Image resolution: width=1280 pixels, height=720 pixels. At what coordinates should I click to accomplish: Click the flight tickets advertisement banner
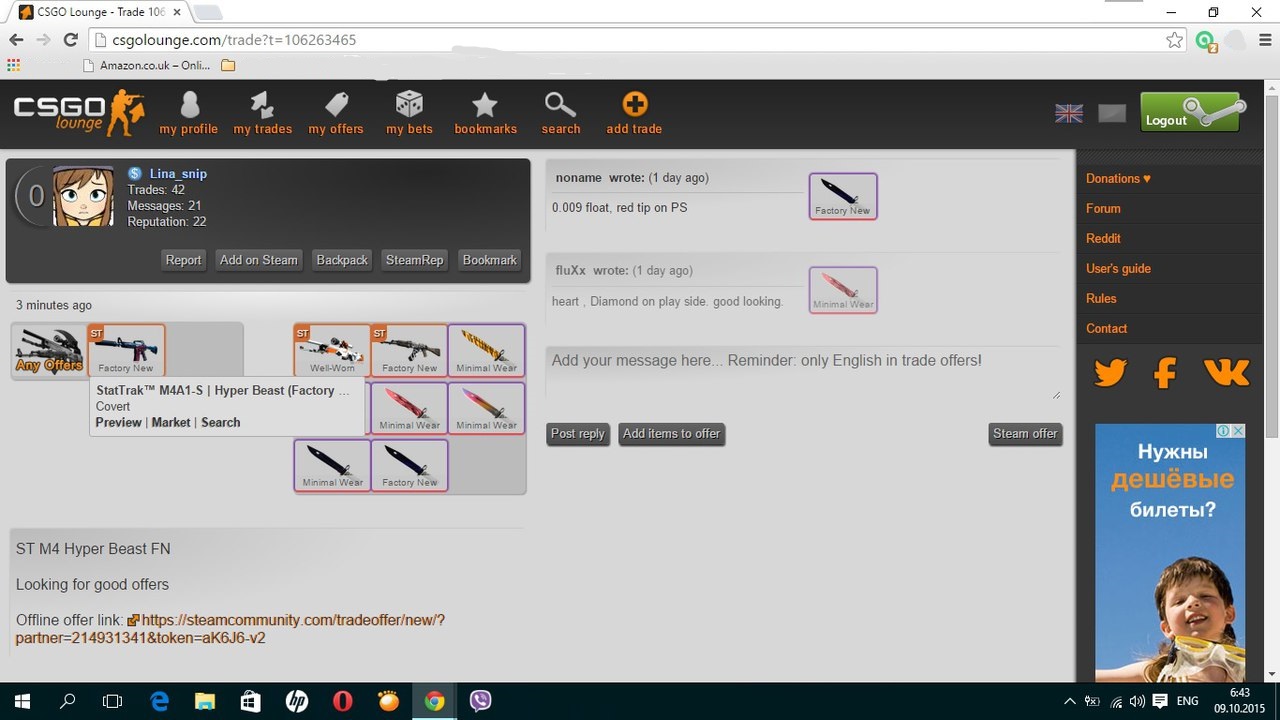(x=1170, y=552)
